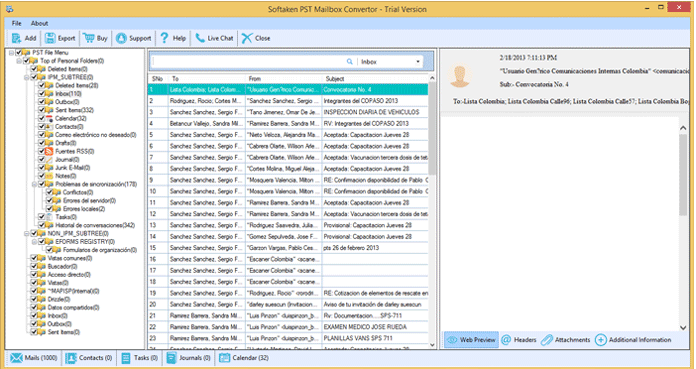This screenshot has width=696, height=369.
Task: Open the File menu
Action: [16, 23]
